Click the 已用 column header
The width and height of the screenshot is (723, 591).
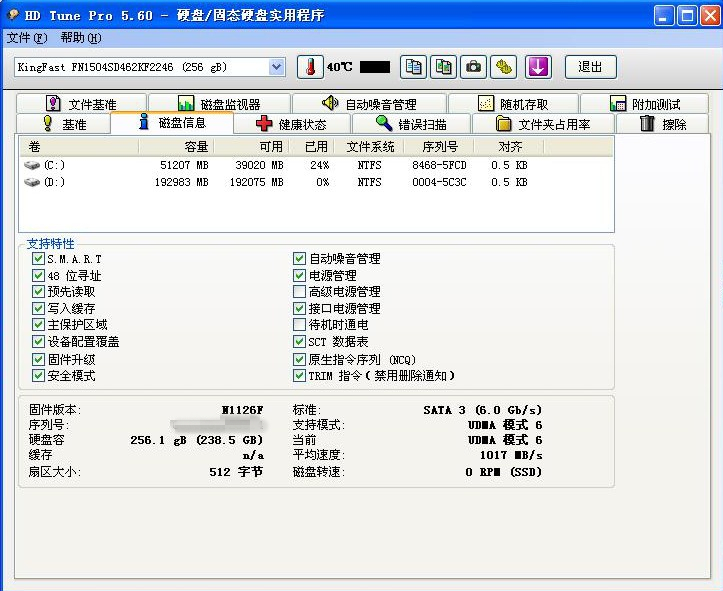(311, 147)
